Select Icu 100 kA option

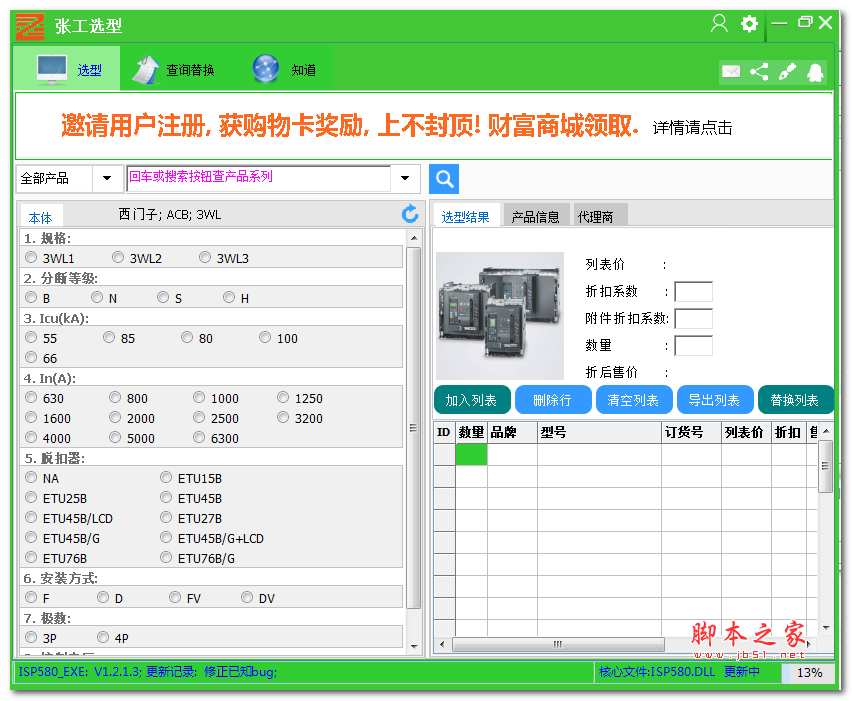(265, 337)
